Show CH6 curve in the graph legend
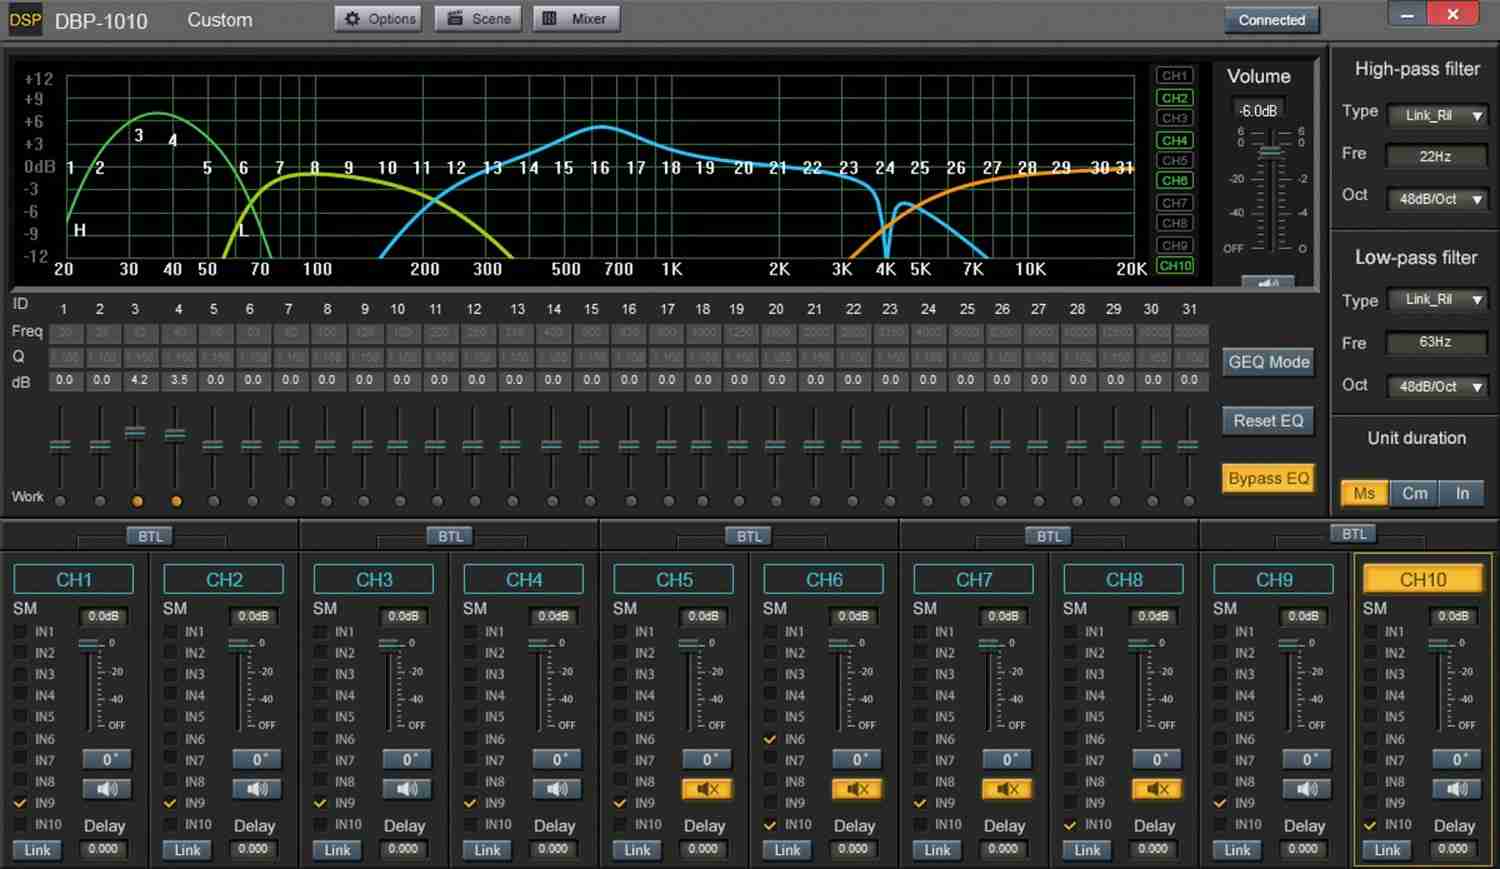This screenshot has width=1500, height=869. point(1175,180)
